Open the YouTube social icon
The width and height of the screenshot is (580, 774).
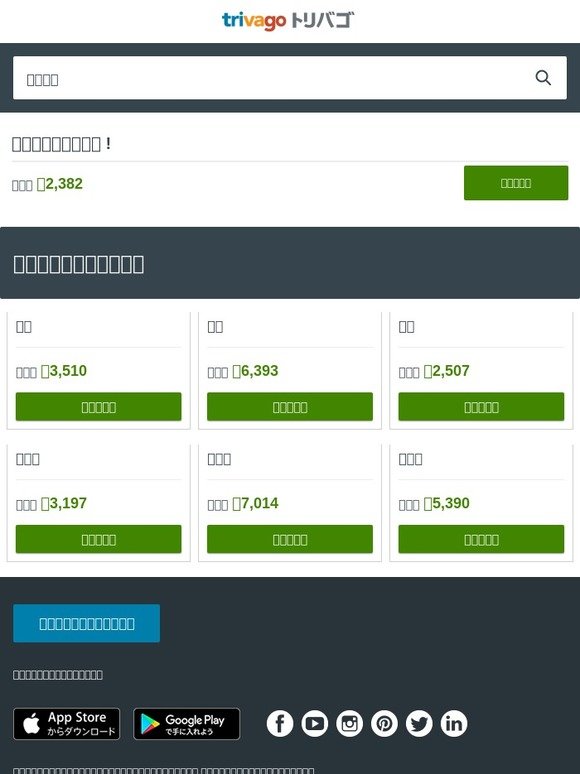tap(315, 724)
